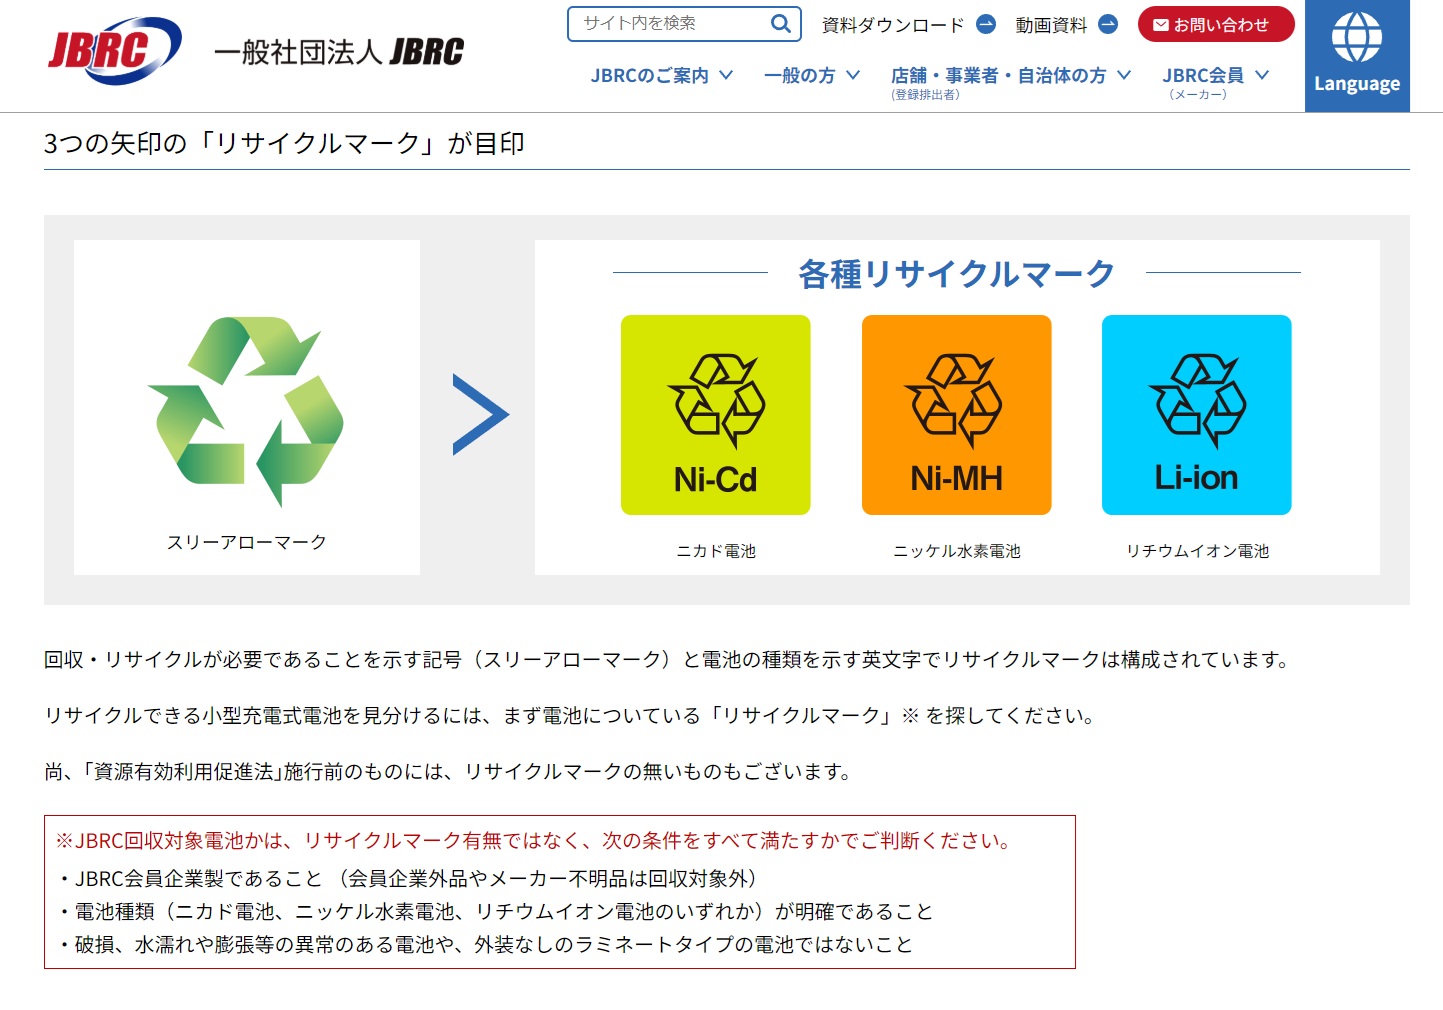Click the blue right chevron arrow
1443x1010 pixels.
(x=480, y=414)
